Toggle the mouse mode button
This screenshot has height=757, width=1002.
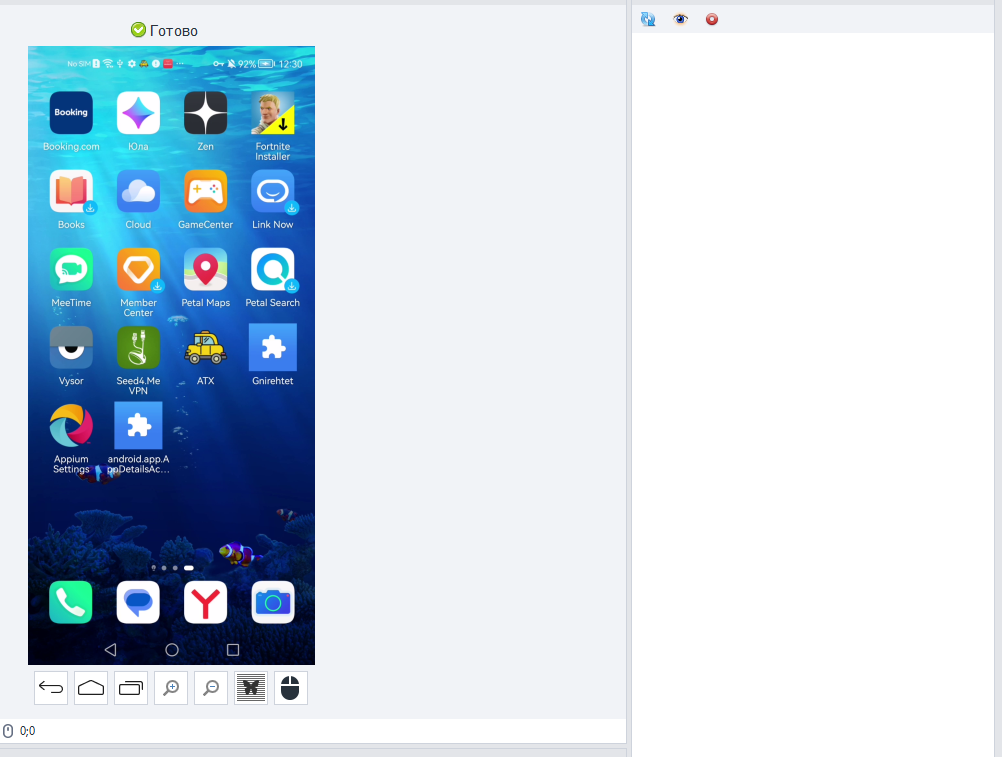(291, 688)
